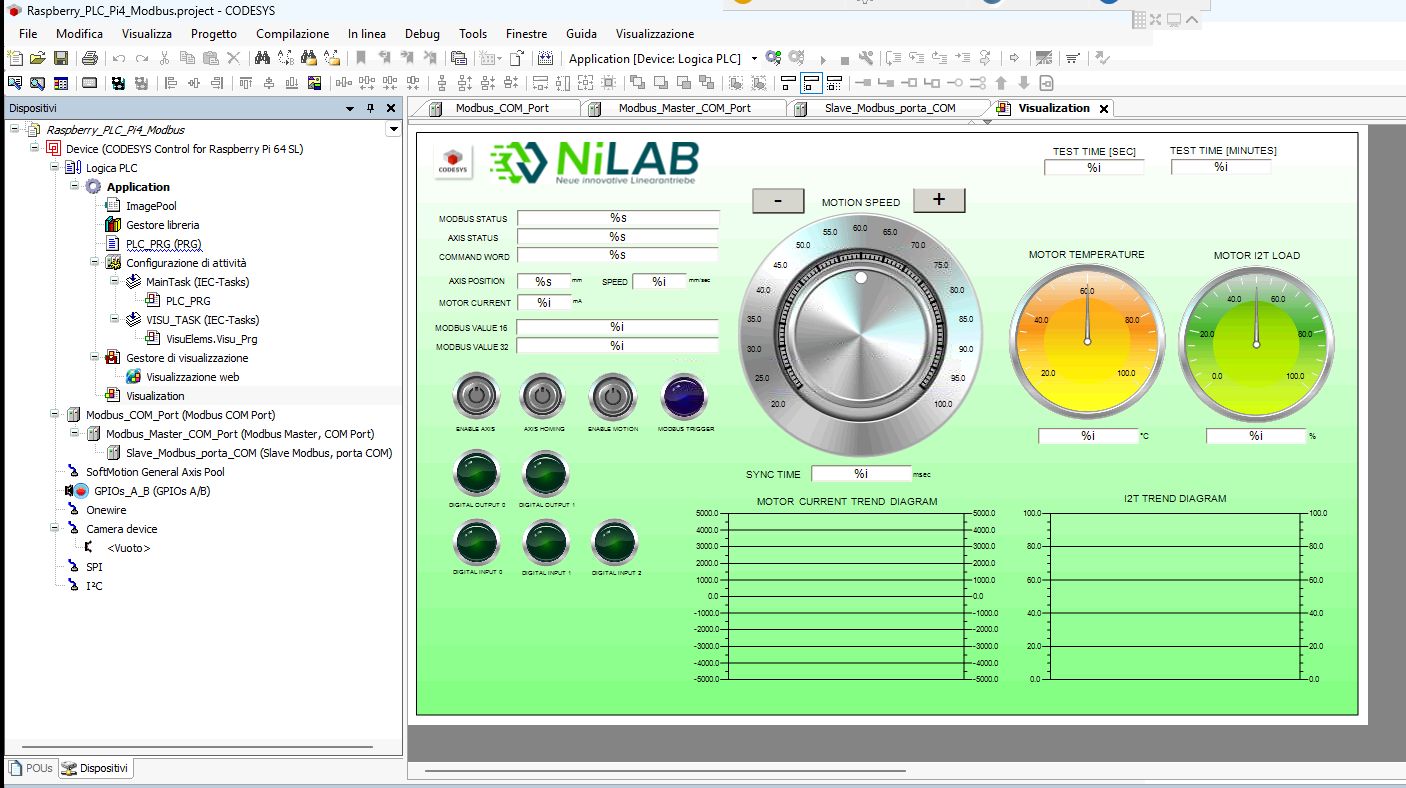
Task: Click the SYNC TIME value field
Action: (x=860, y=474)
